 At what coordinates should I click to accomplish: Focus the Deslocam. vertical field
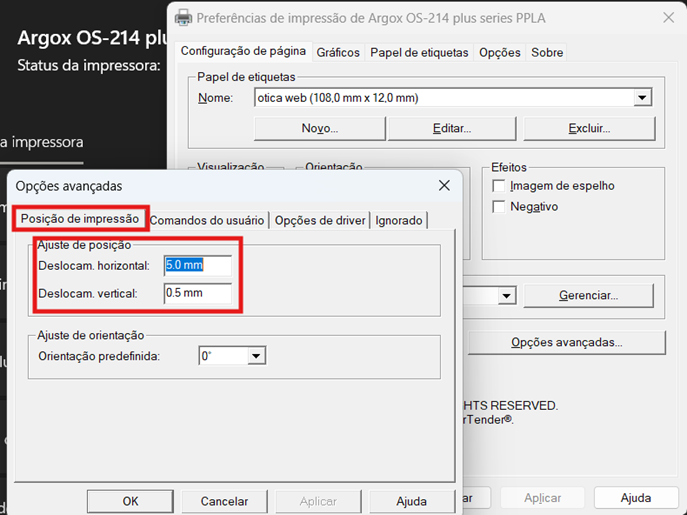[198, 293]
